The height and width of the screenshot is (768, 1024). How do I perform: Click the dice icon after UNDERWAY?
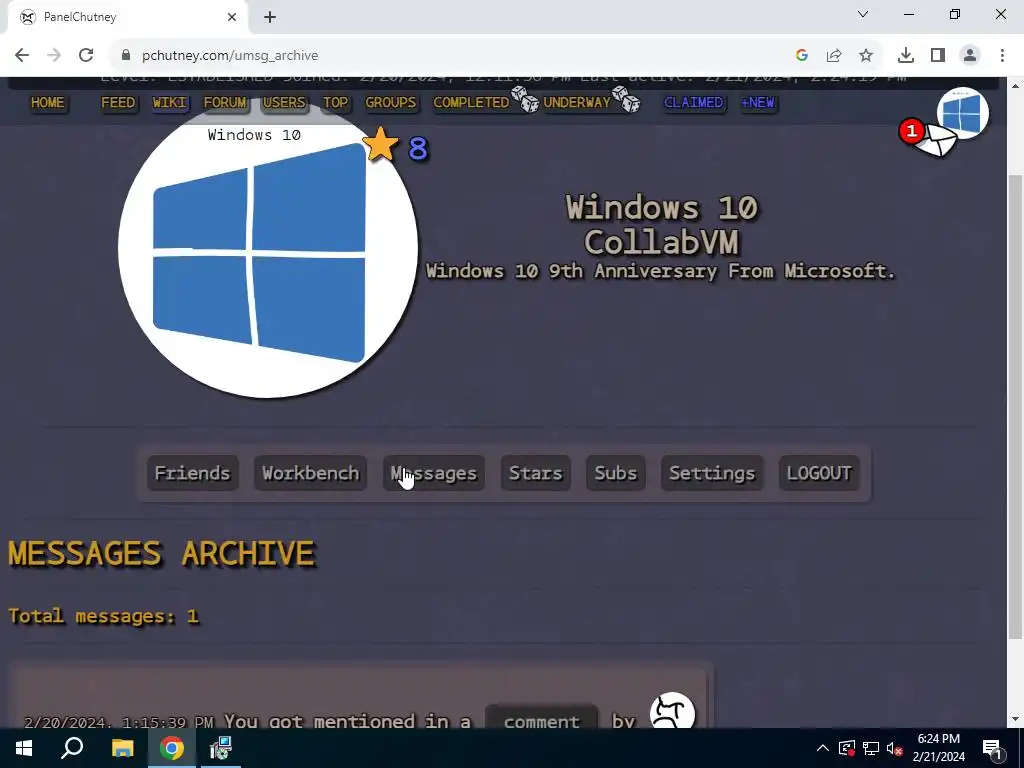pyautogui.click(x=626, y=100)
